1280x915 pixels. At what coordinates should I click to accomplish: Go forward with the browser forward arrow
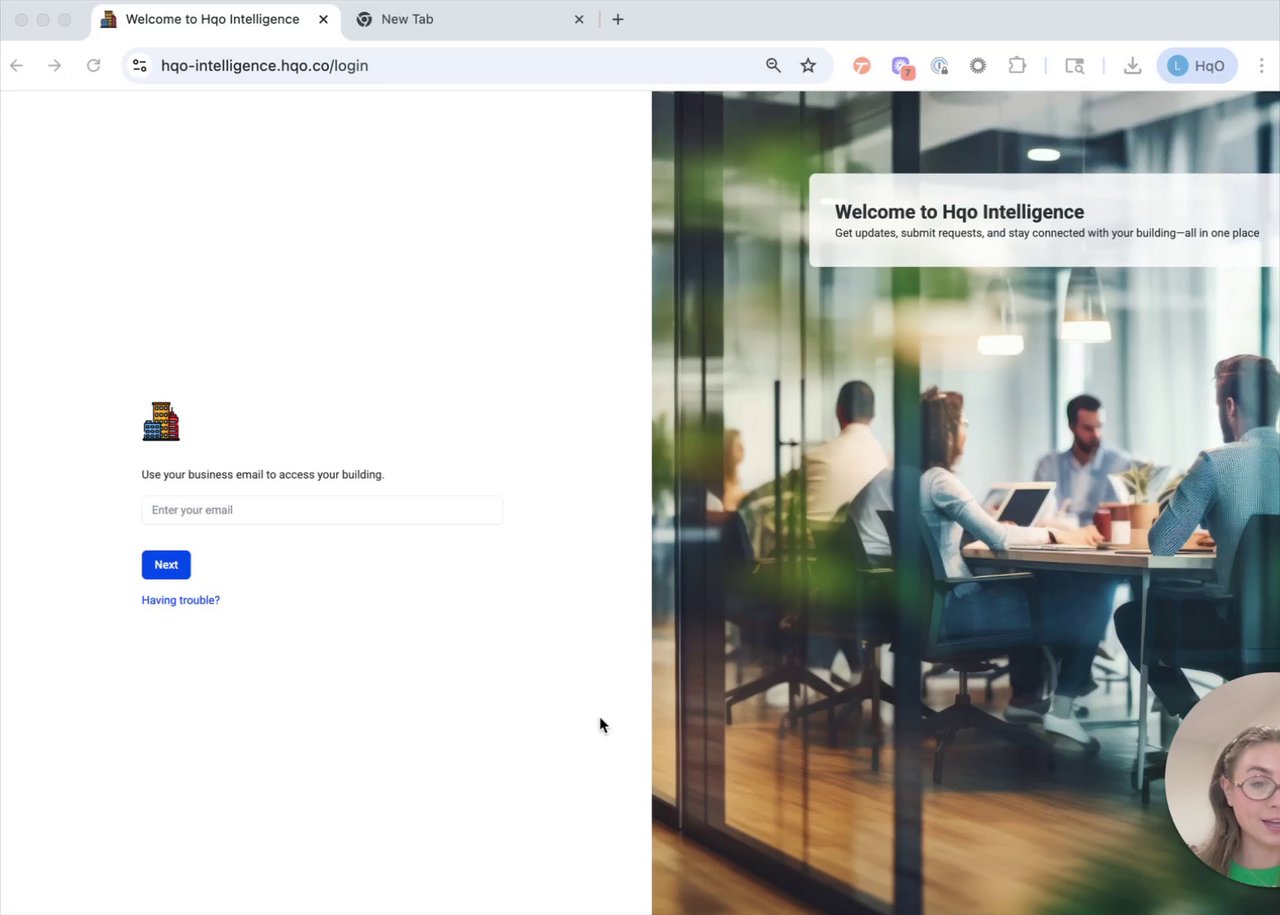(55, 65)
